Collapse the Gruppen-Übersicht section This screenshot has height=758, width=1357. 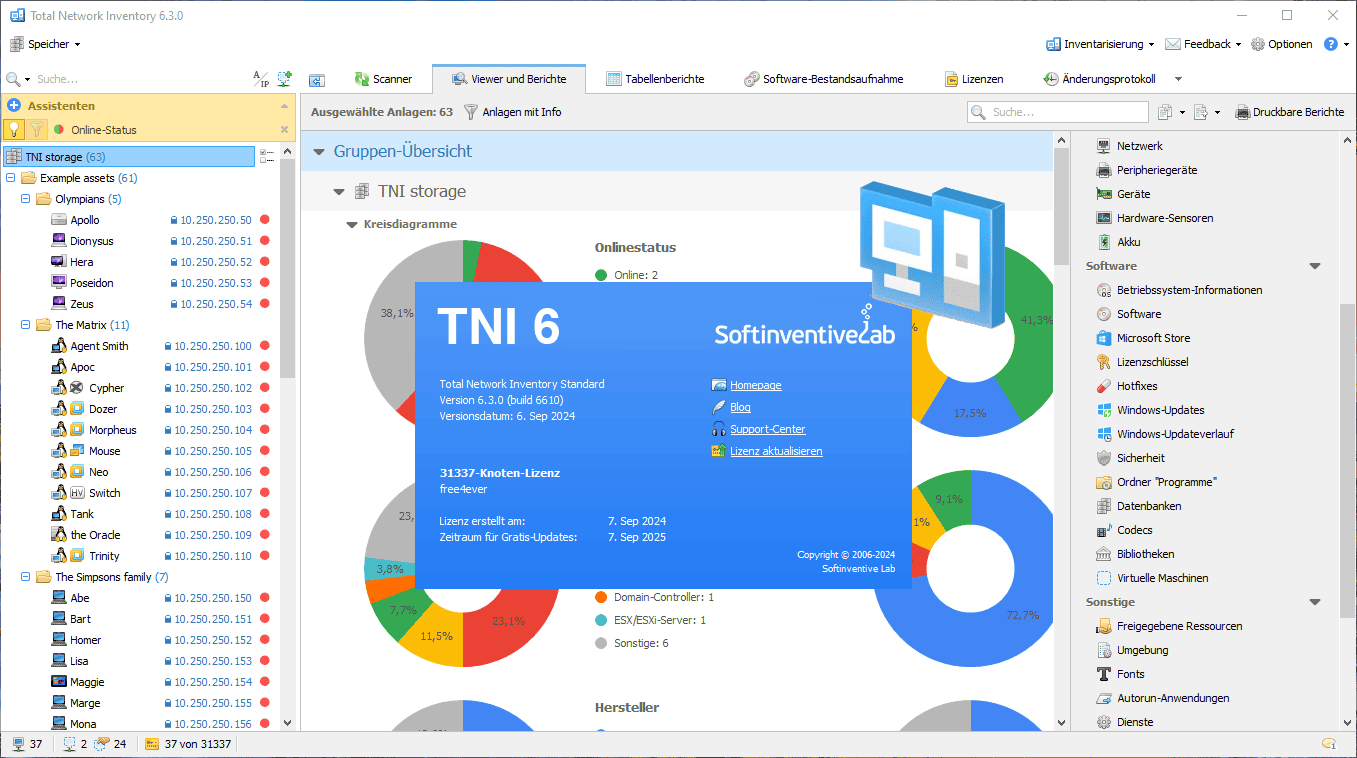point(319,152)
